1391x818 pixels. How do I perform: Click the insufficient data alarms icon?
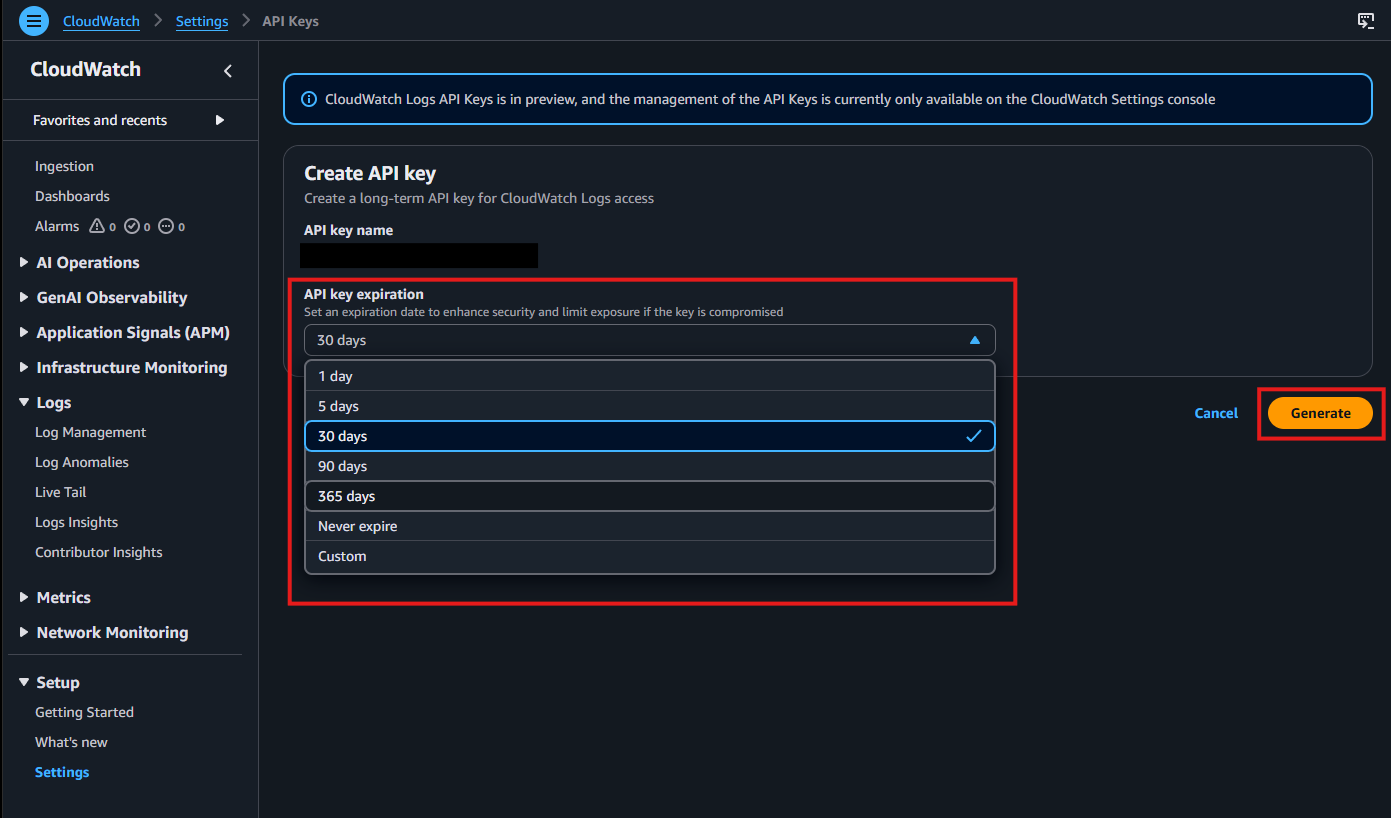pos(165,226)
